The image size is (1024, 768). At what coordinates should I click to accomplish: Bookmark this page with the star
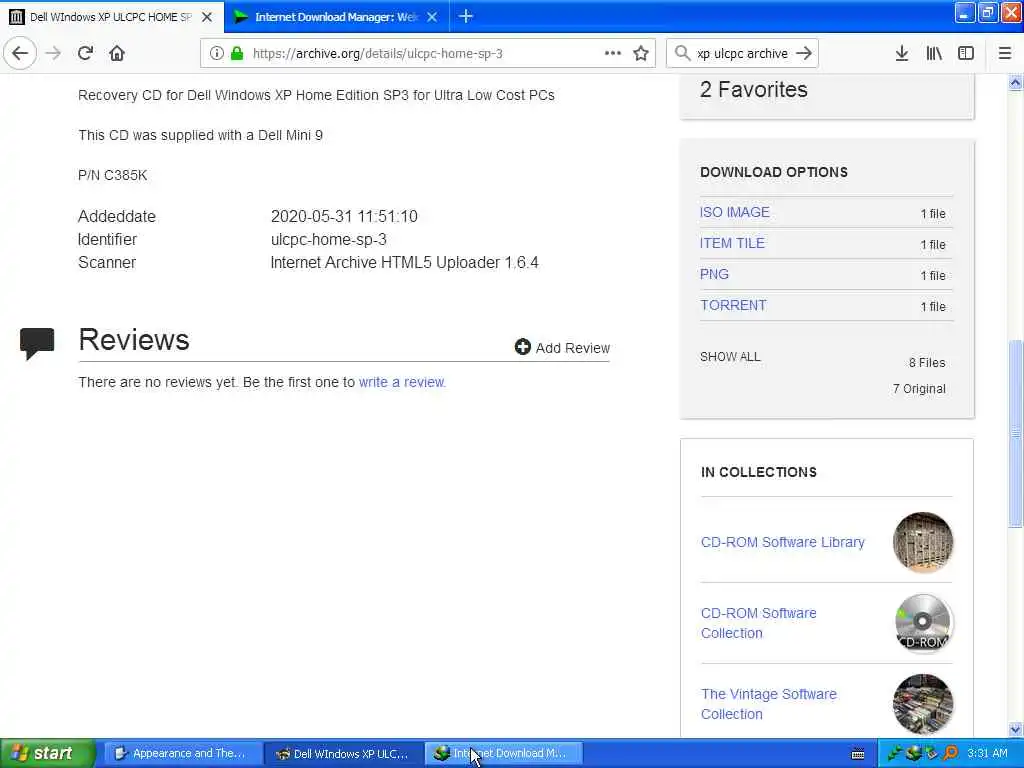click(x=641, y=54)
